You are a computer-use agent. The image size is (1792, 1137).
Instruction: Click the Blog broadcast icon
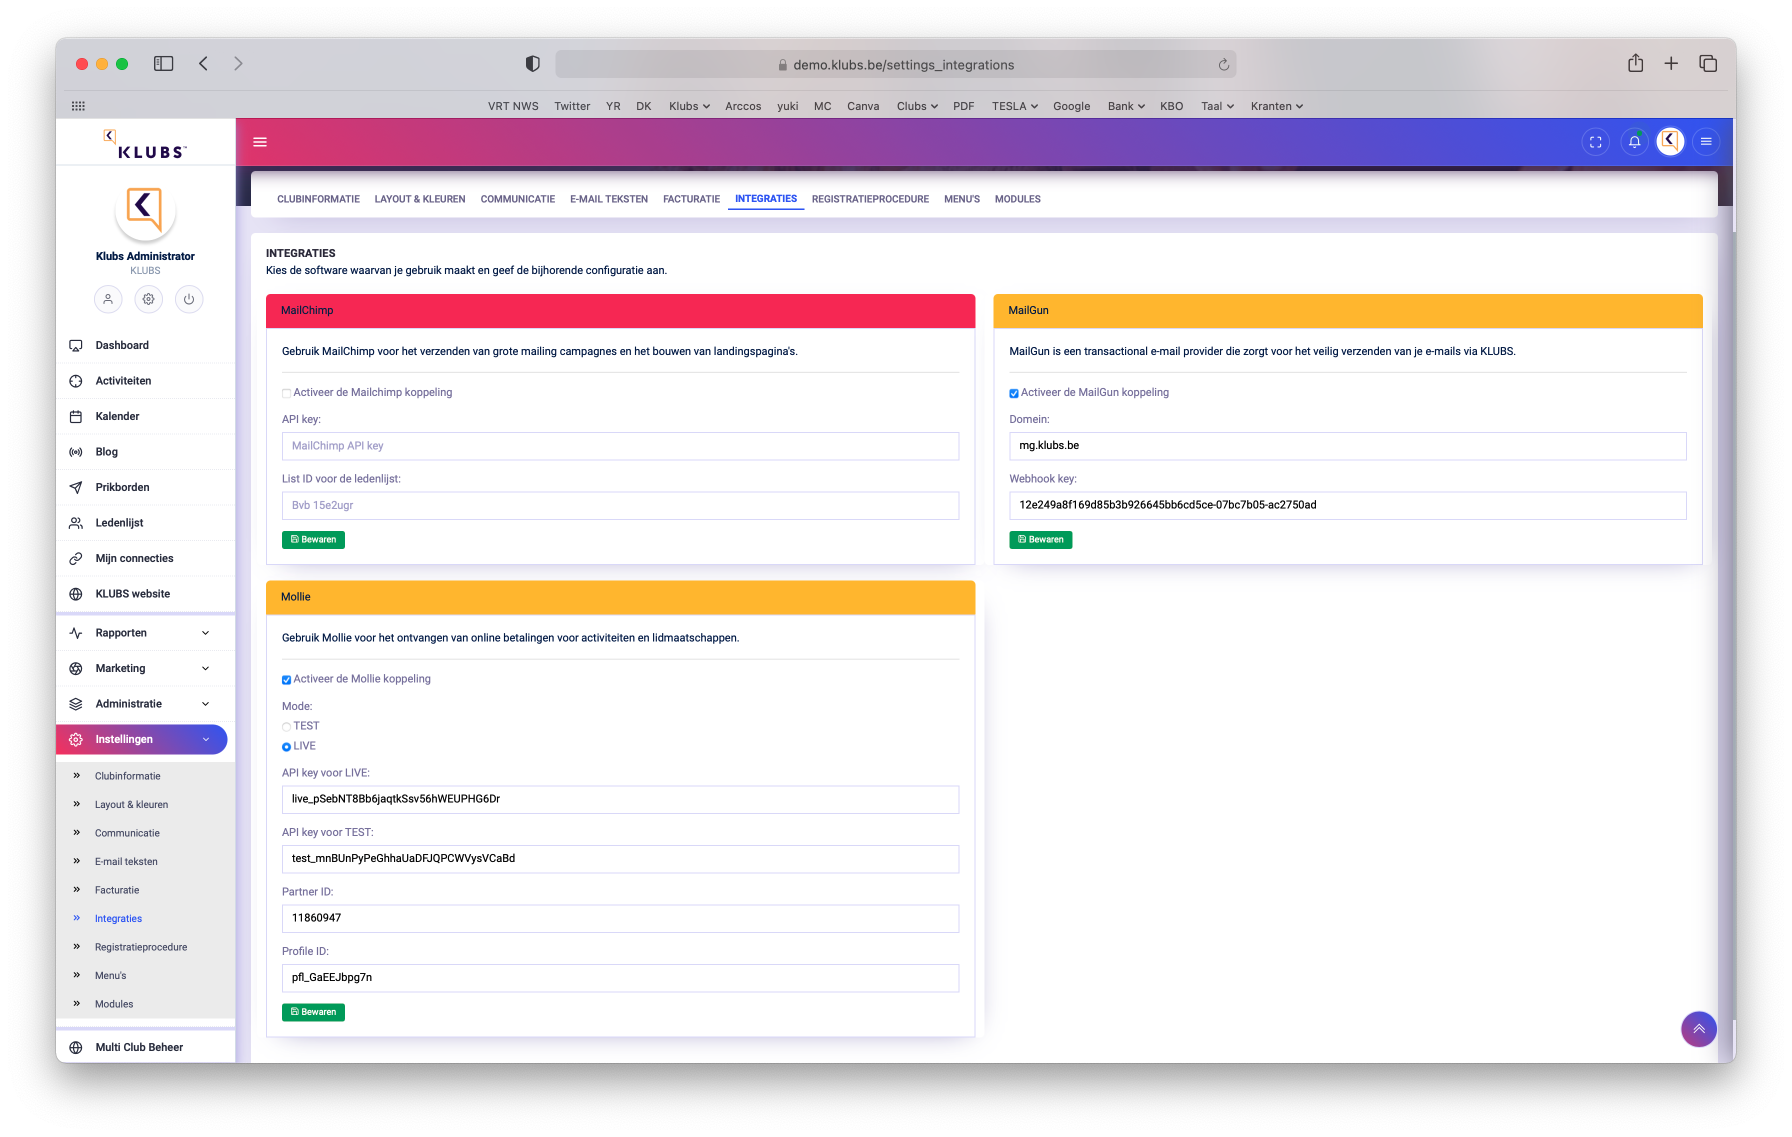click(x=76, y=452)
